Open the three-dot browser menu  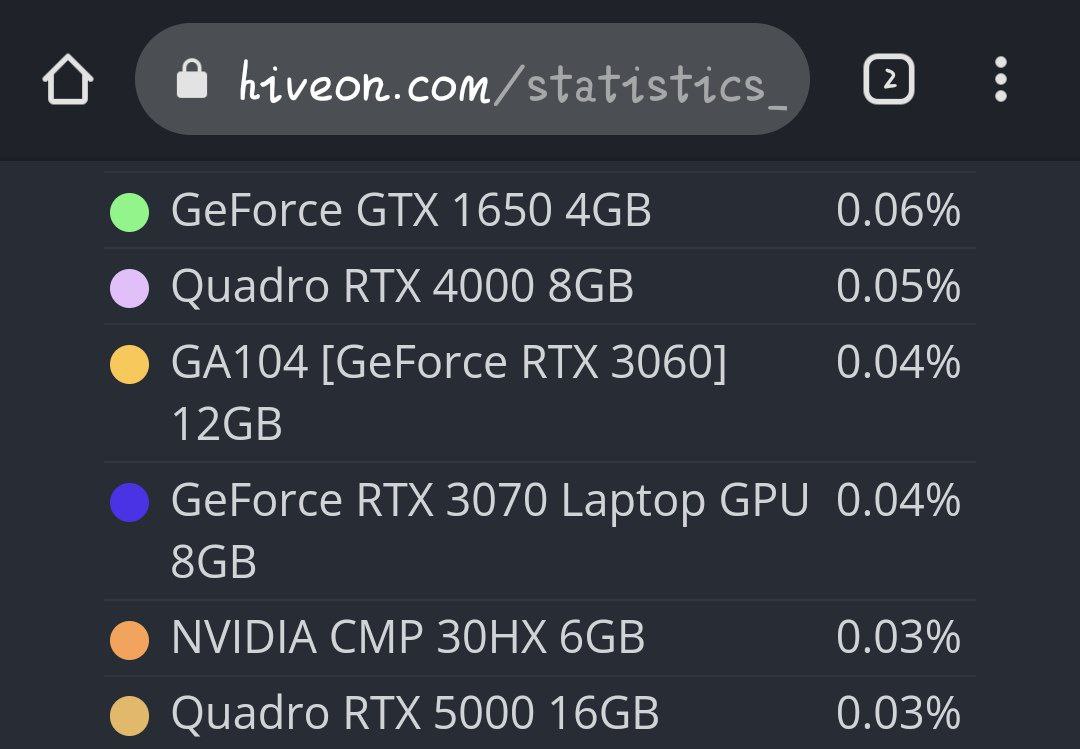pyautogui.click(x=1000, y=80)
